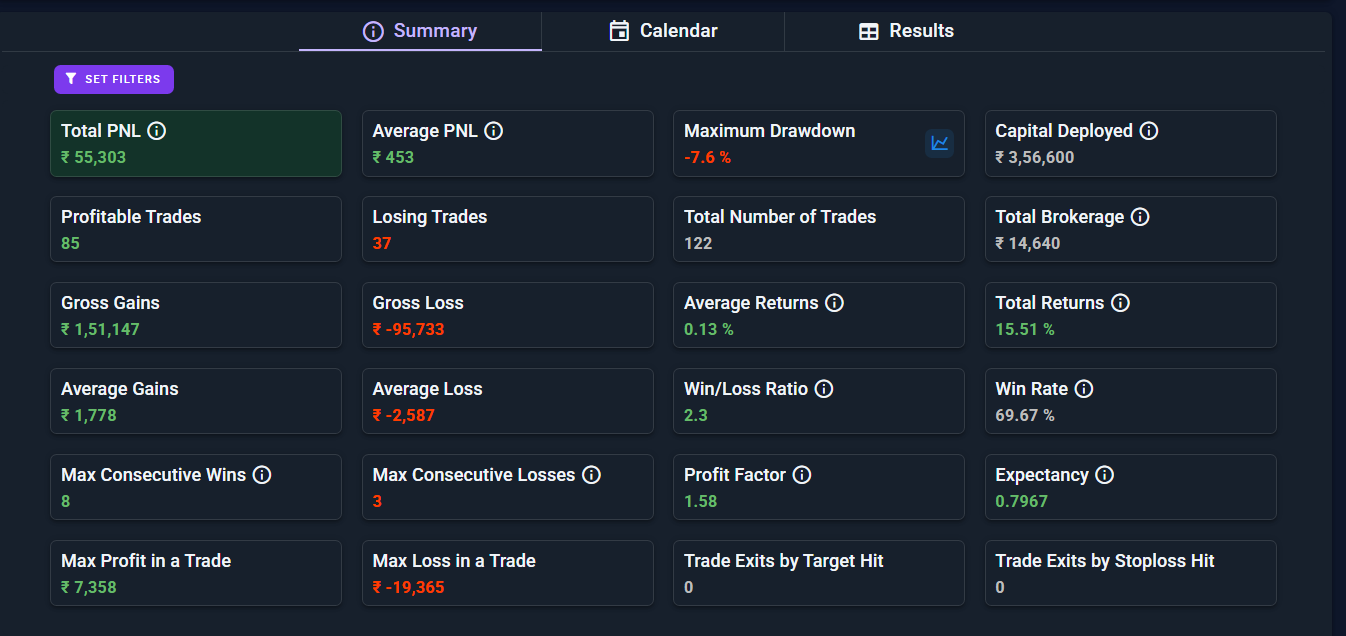Click the Average Returns info icon
The width and height of the screenshot is (1346, 636).
click(834, 303)
